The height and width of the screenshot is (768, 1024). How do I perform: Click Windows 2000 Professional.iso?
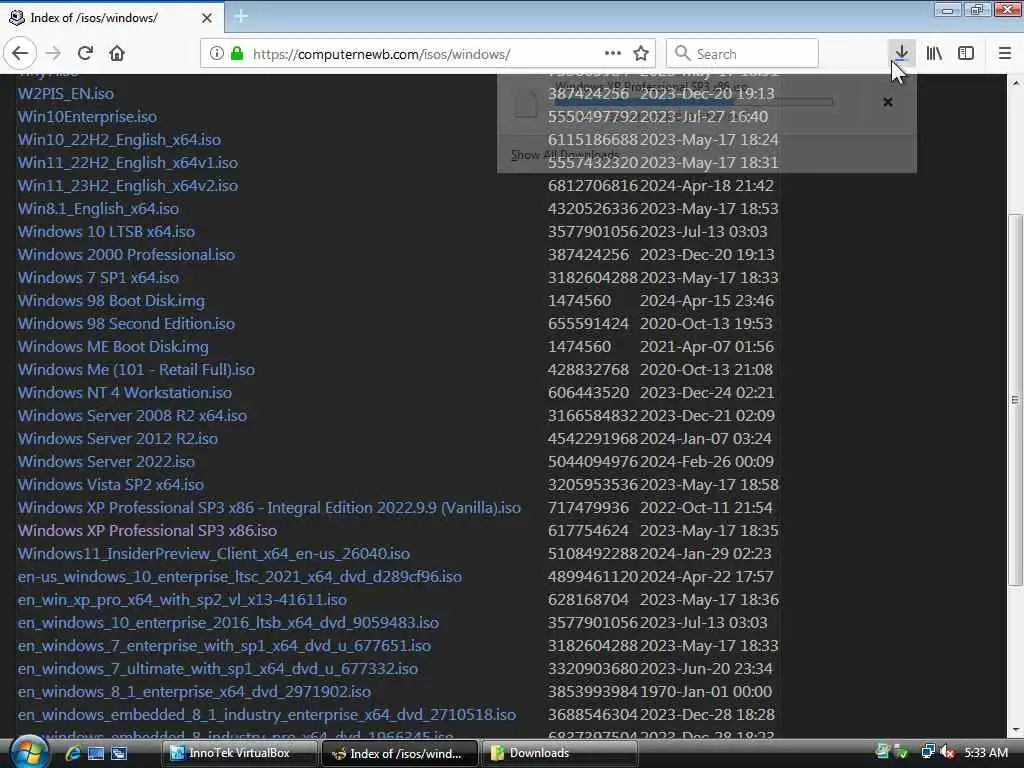126,254
